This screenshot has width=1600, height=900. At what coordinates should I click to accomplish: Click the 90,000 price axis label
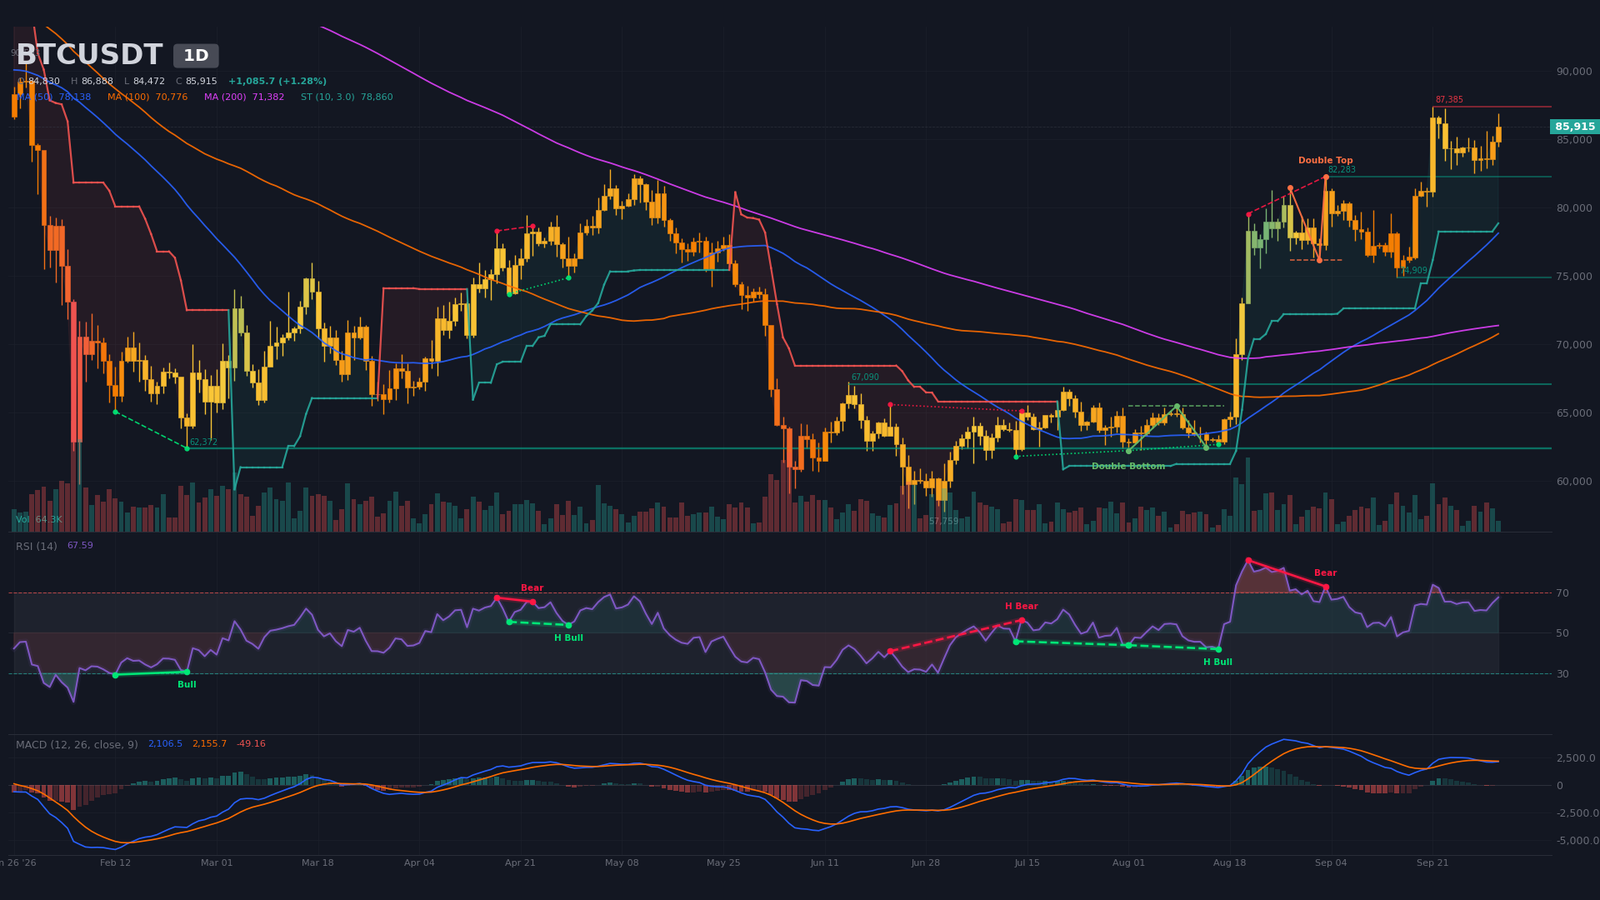coord(1574,72)
